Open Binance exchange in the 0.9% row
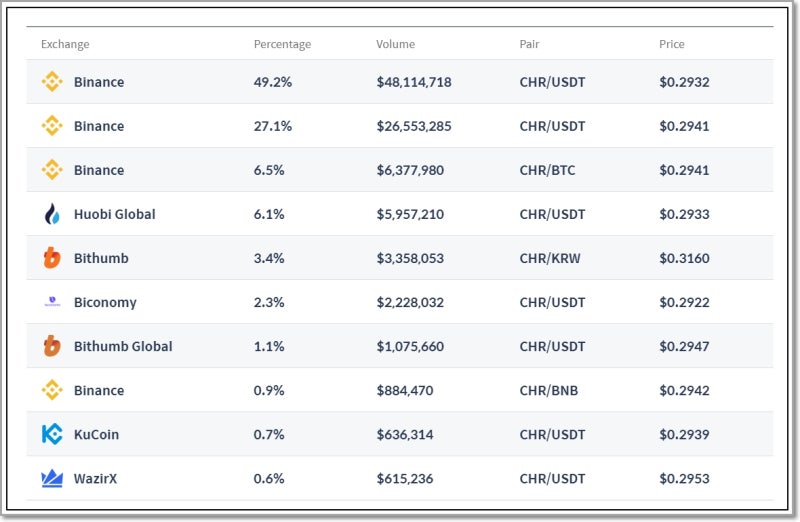 [99, 390]
